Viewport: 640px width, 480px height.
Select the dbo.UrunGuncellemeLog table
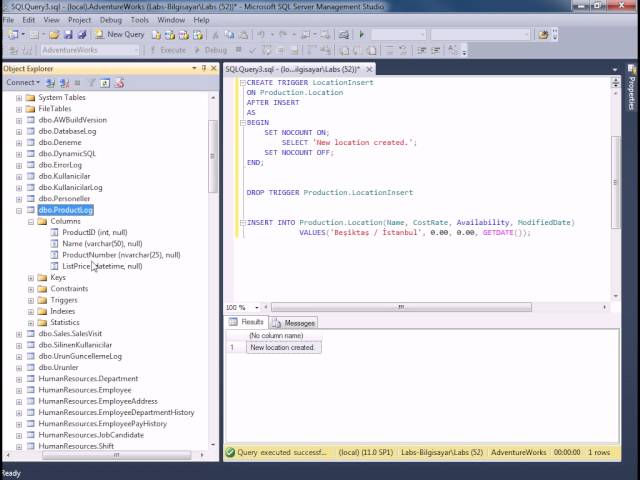click(x=80, y=356)
